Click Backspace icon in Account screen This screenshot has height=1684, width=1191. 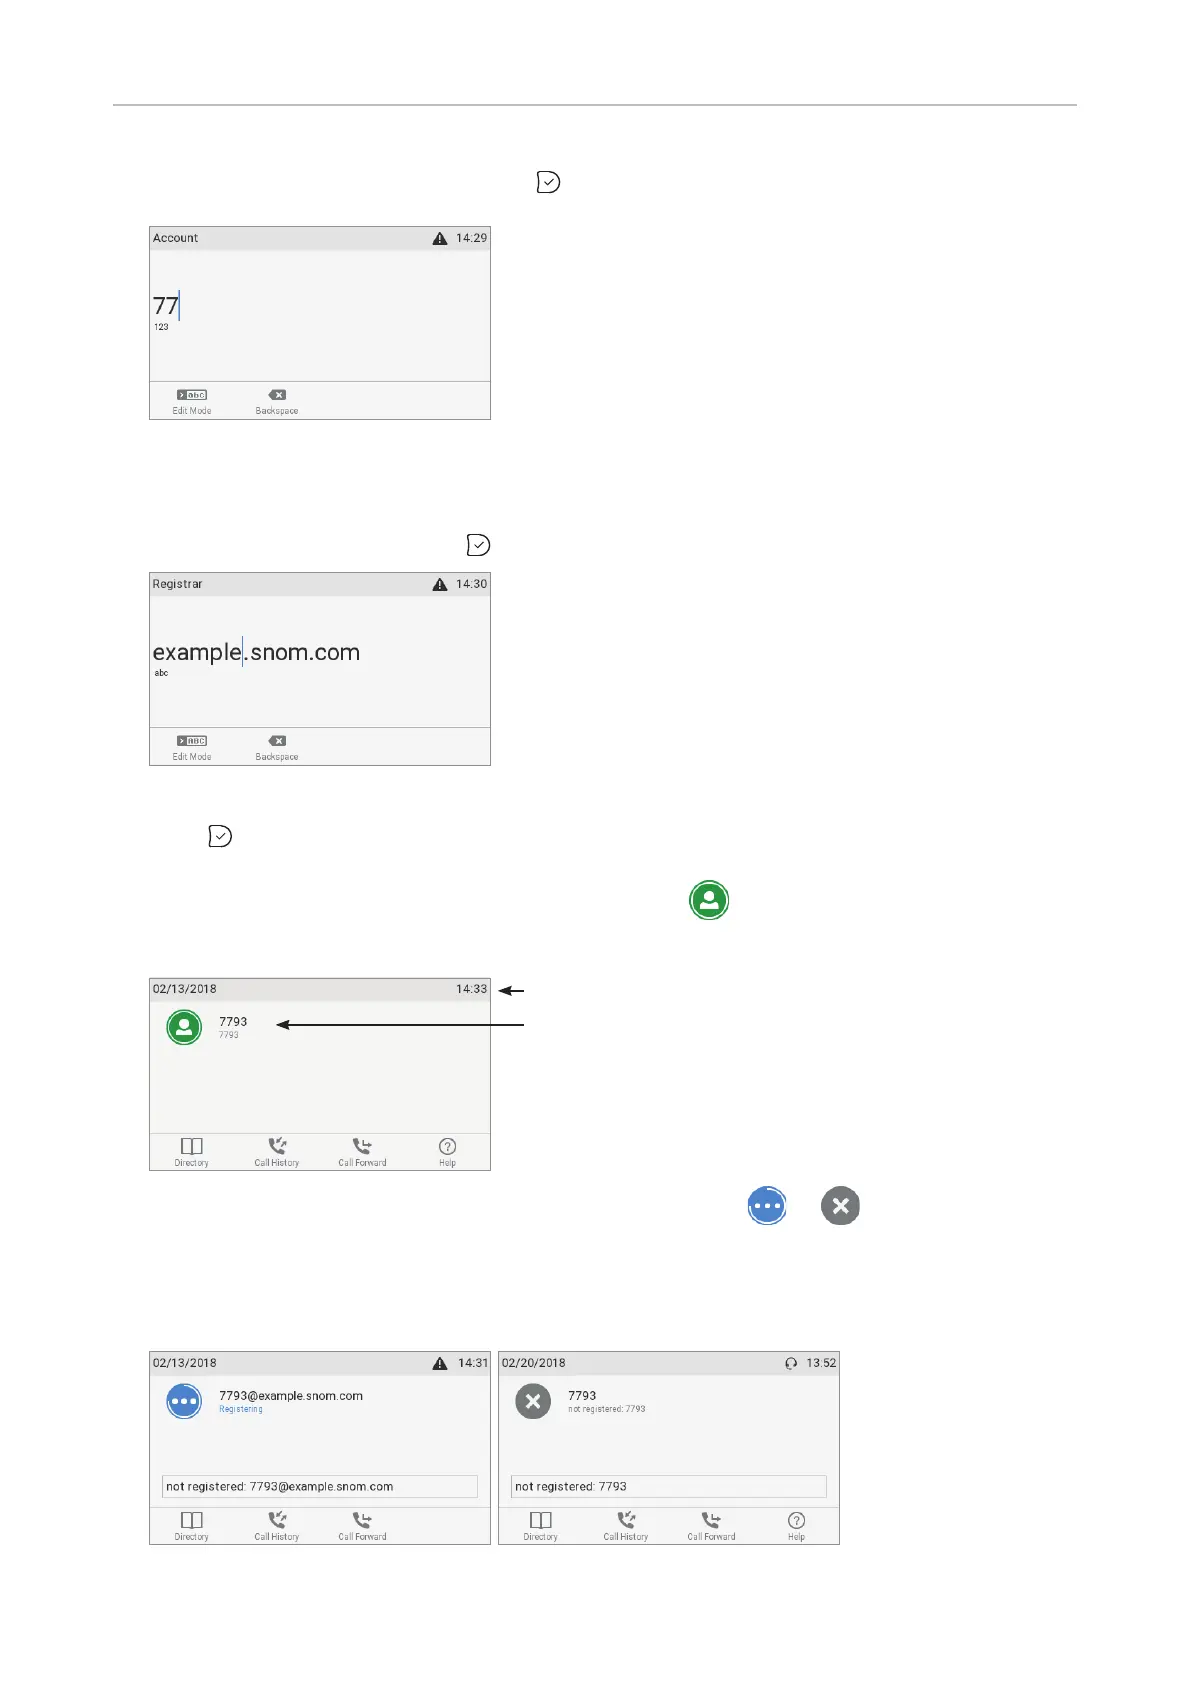click(277, 395)
